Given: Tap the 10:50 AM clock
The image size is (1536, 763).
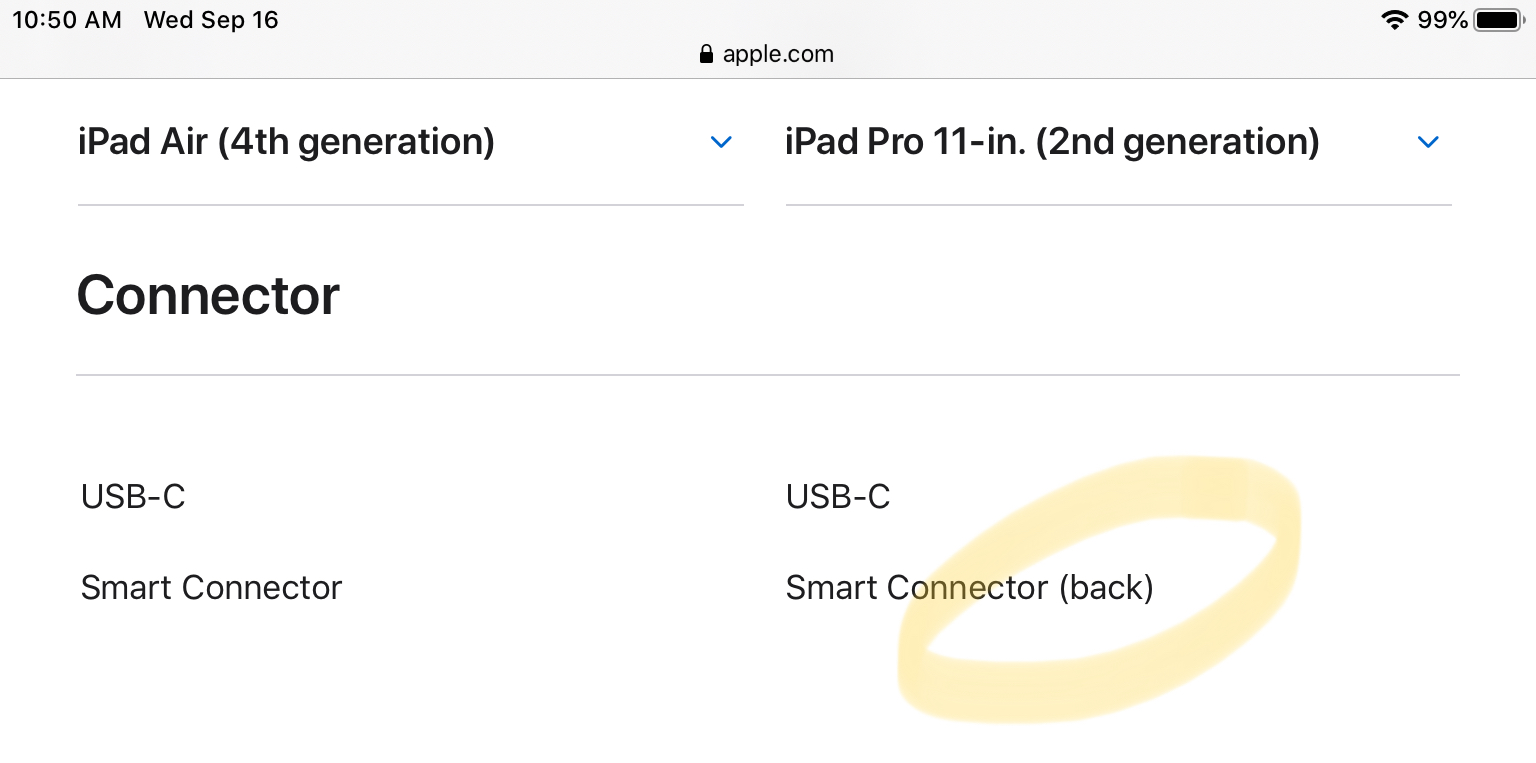Looking at the screenshot, I should (x=66, y=20).
